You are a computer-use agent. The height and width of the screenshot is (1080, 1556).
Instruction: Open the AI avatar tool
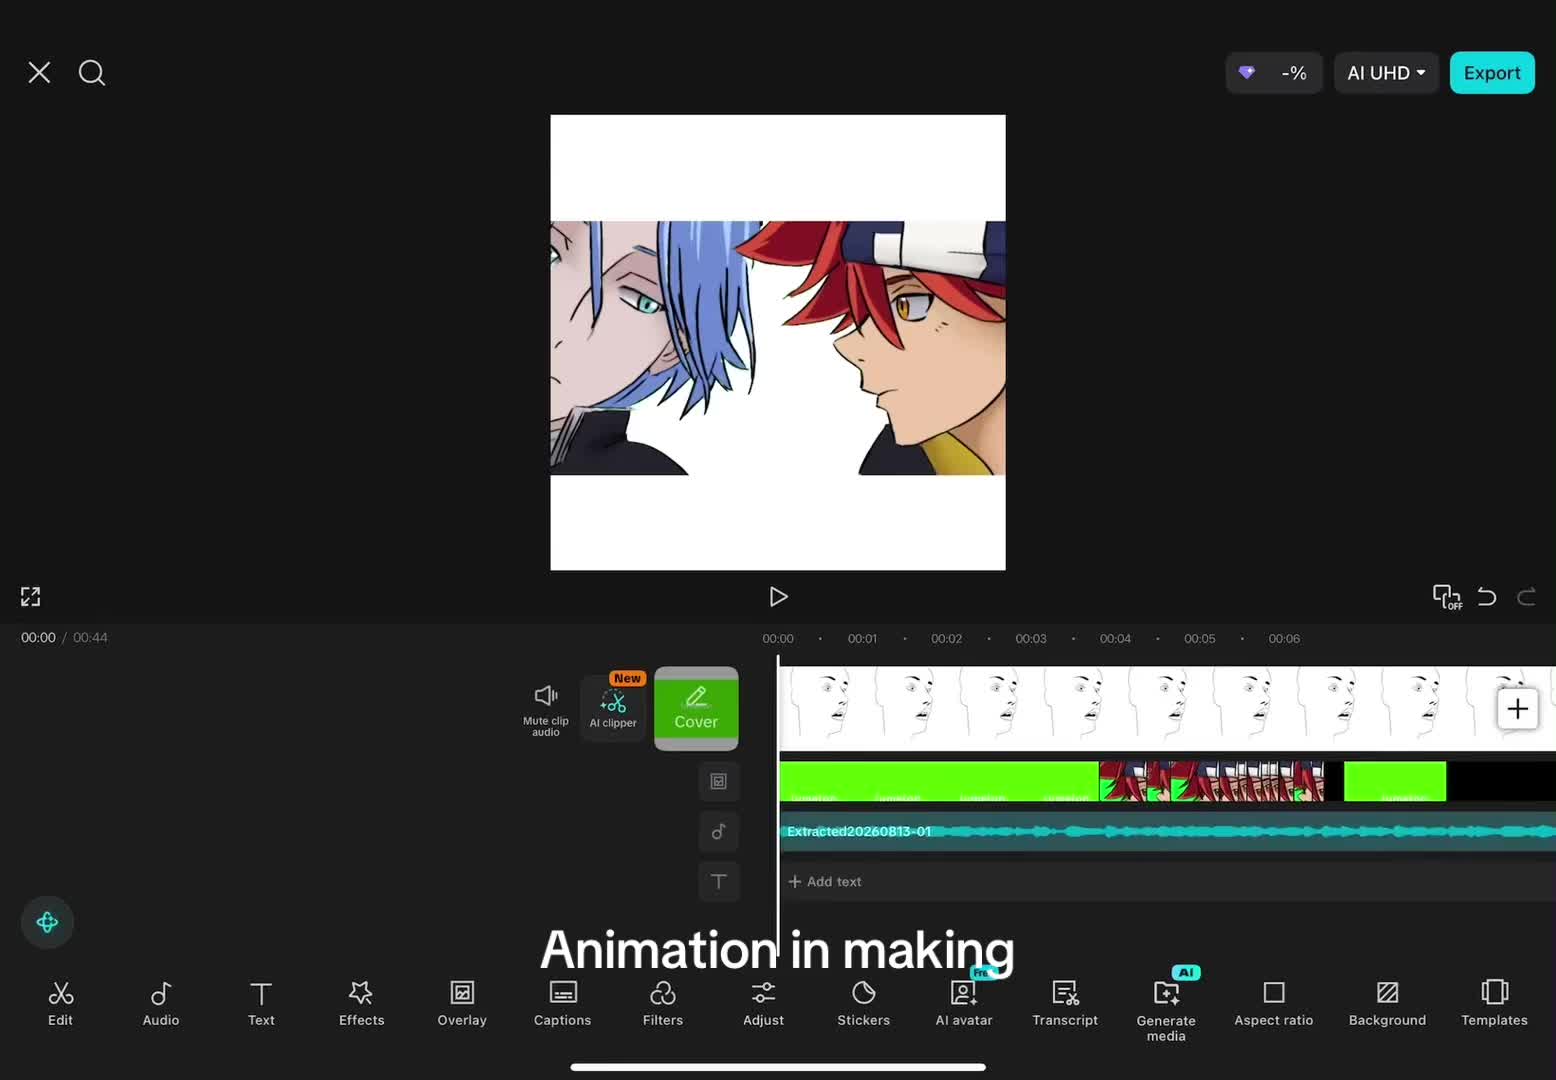(964, 1004)
